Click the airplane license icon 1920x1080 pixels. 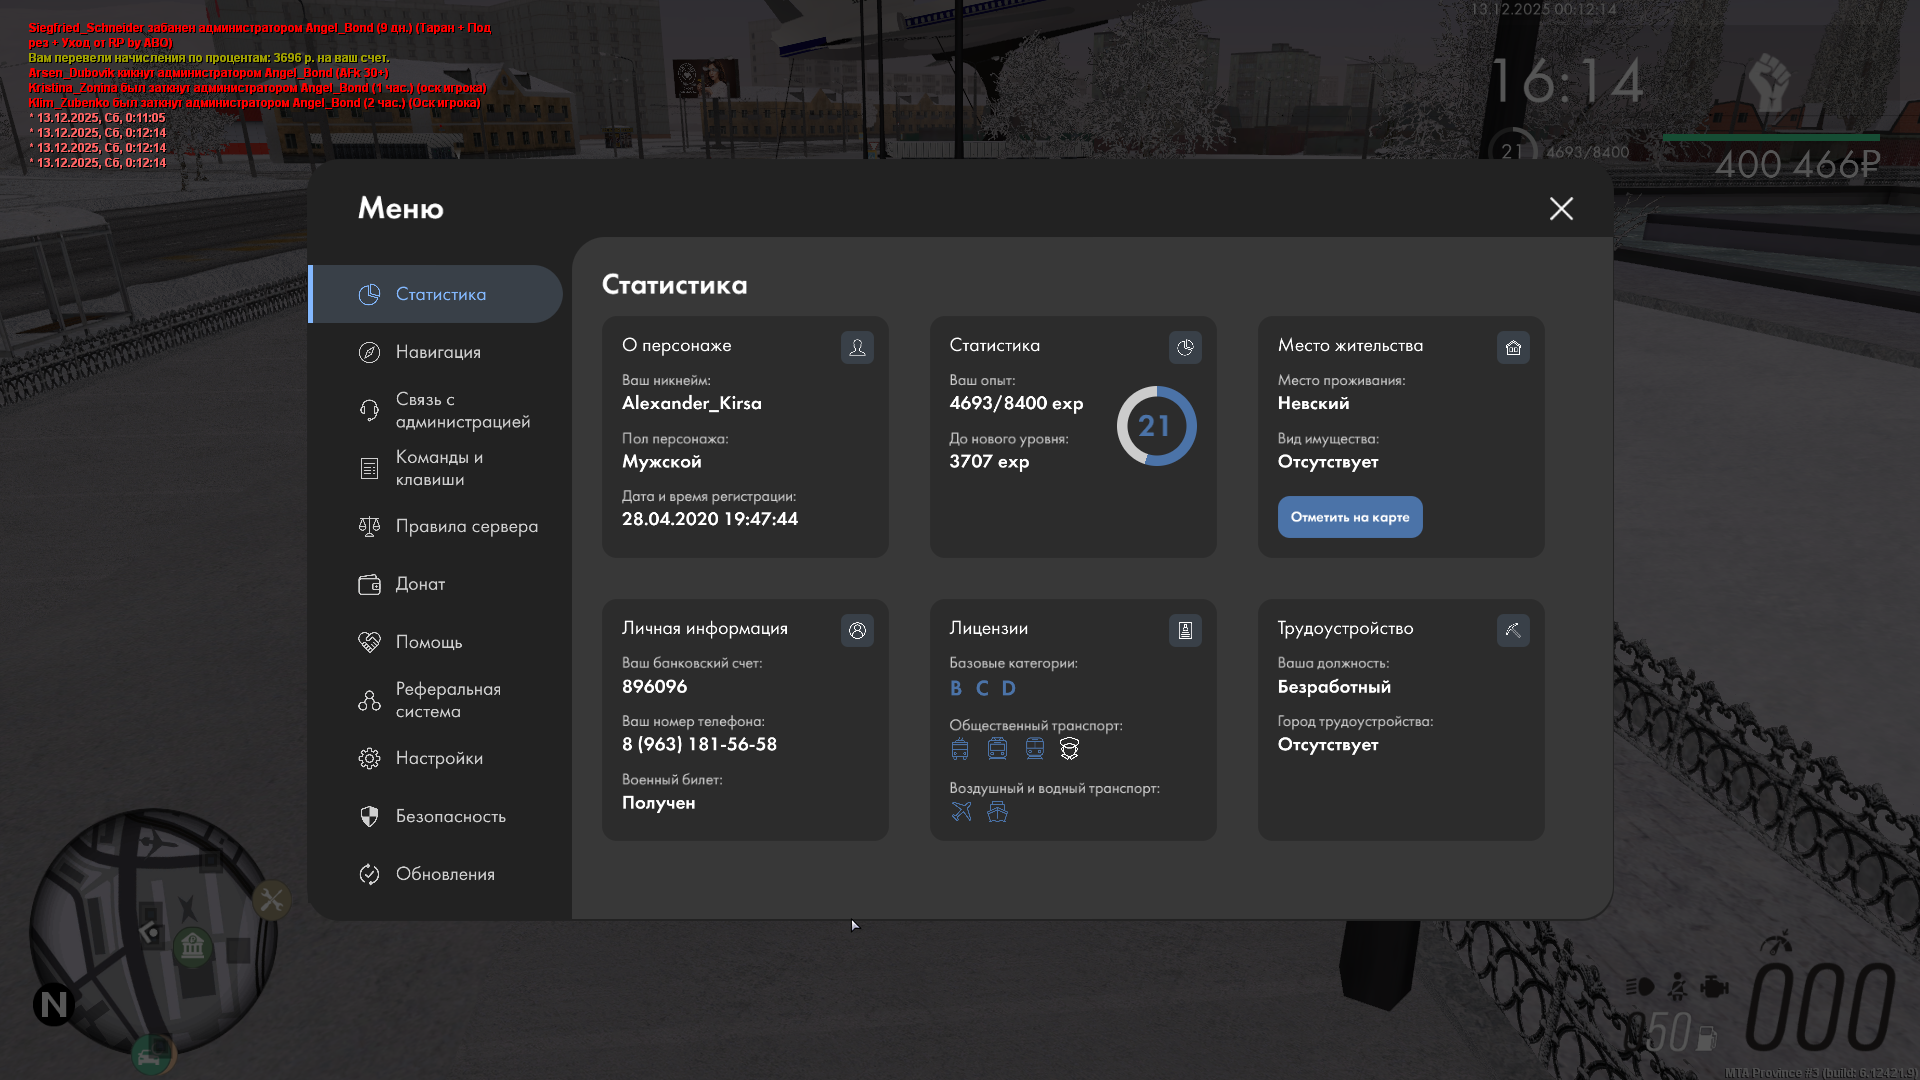tap(961, 811)
